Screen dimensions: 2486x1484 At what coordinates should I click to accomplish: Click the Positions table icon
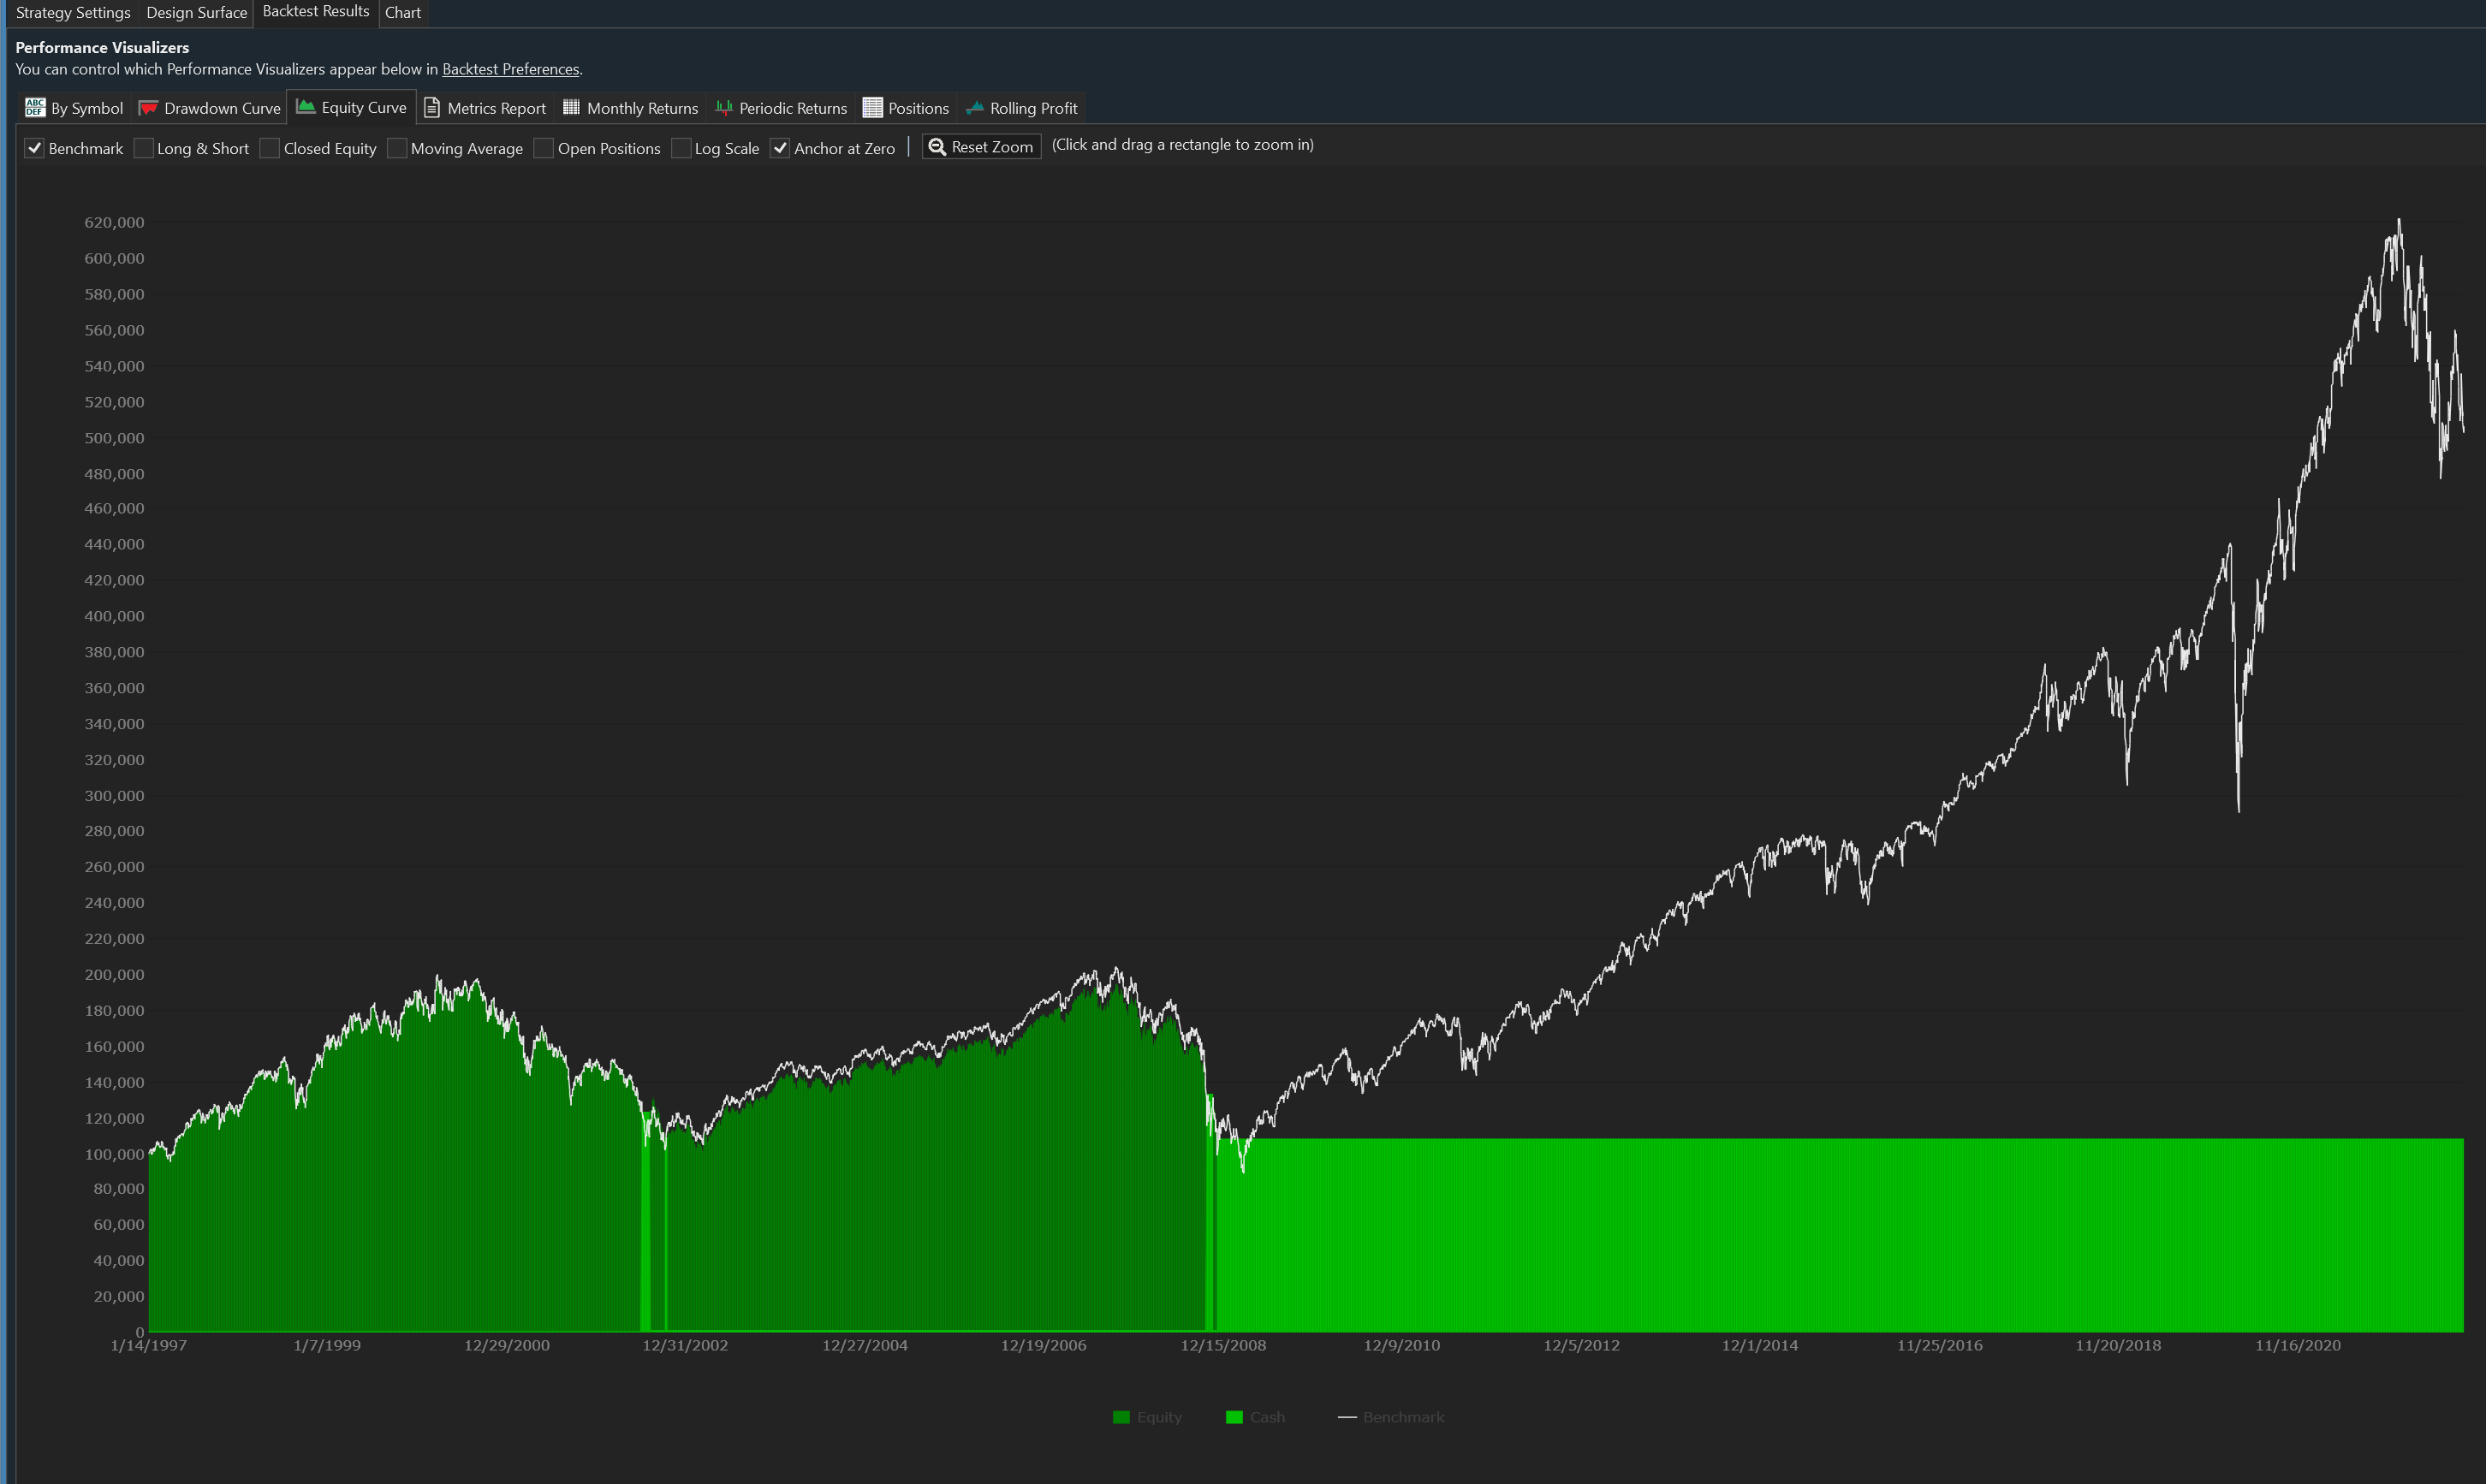pyautogui.click(x=872, y=107)
